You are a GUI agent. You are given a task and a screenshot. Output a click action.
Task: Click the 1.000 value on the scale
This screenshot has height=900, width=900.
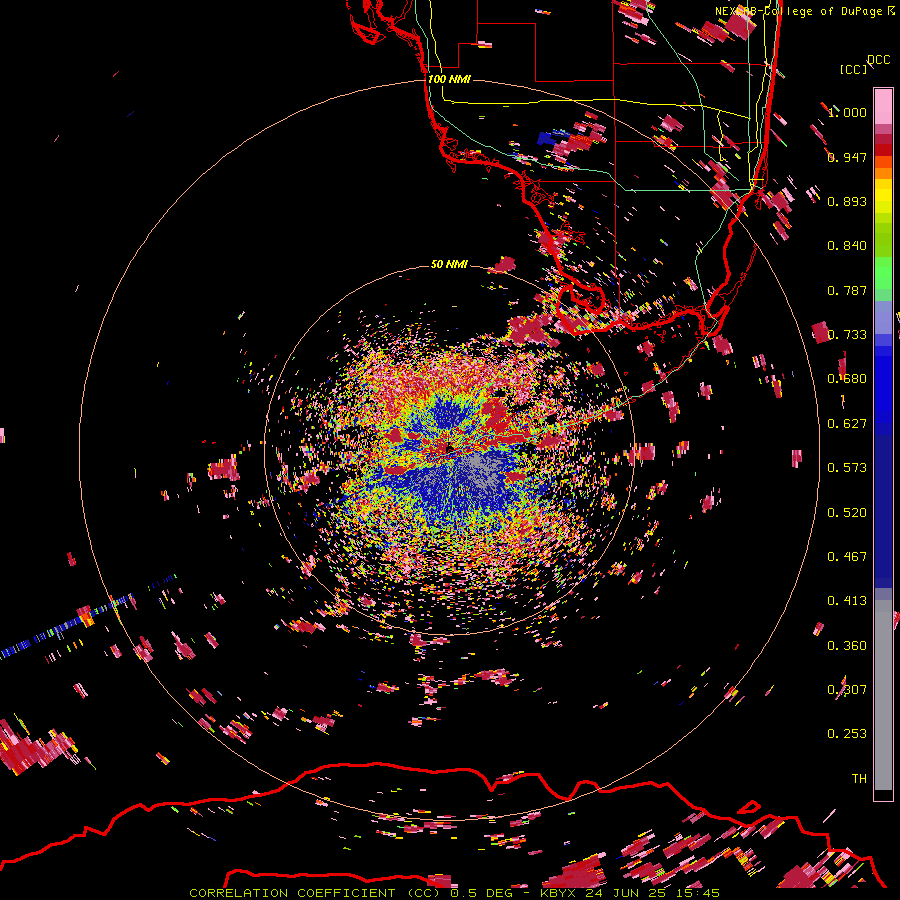tap(847, 112)
